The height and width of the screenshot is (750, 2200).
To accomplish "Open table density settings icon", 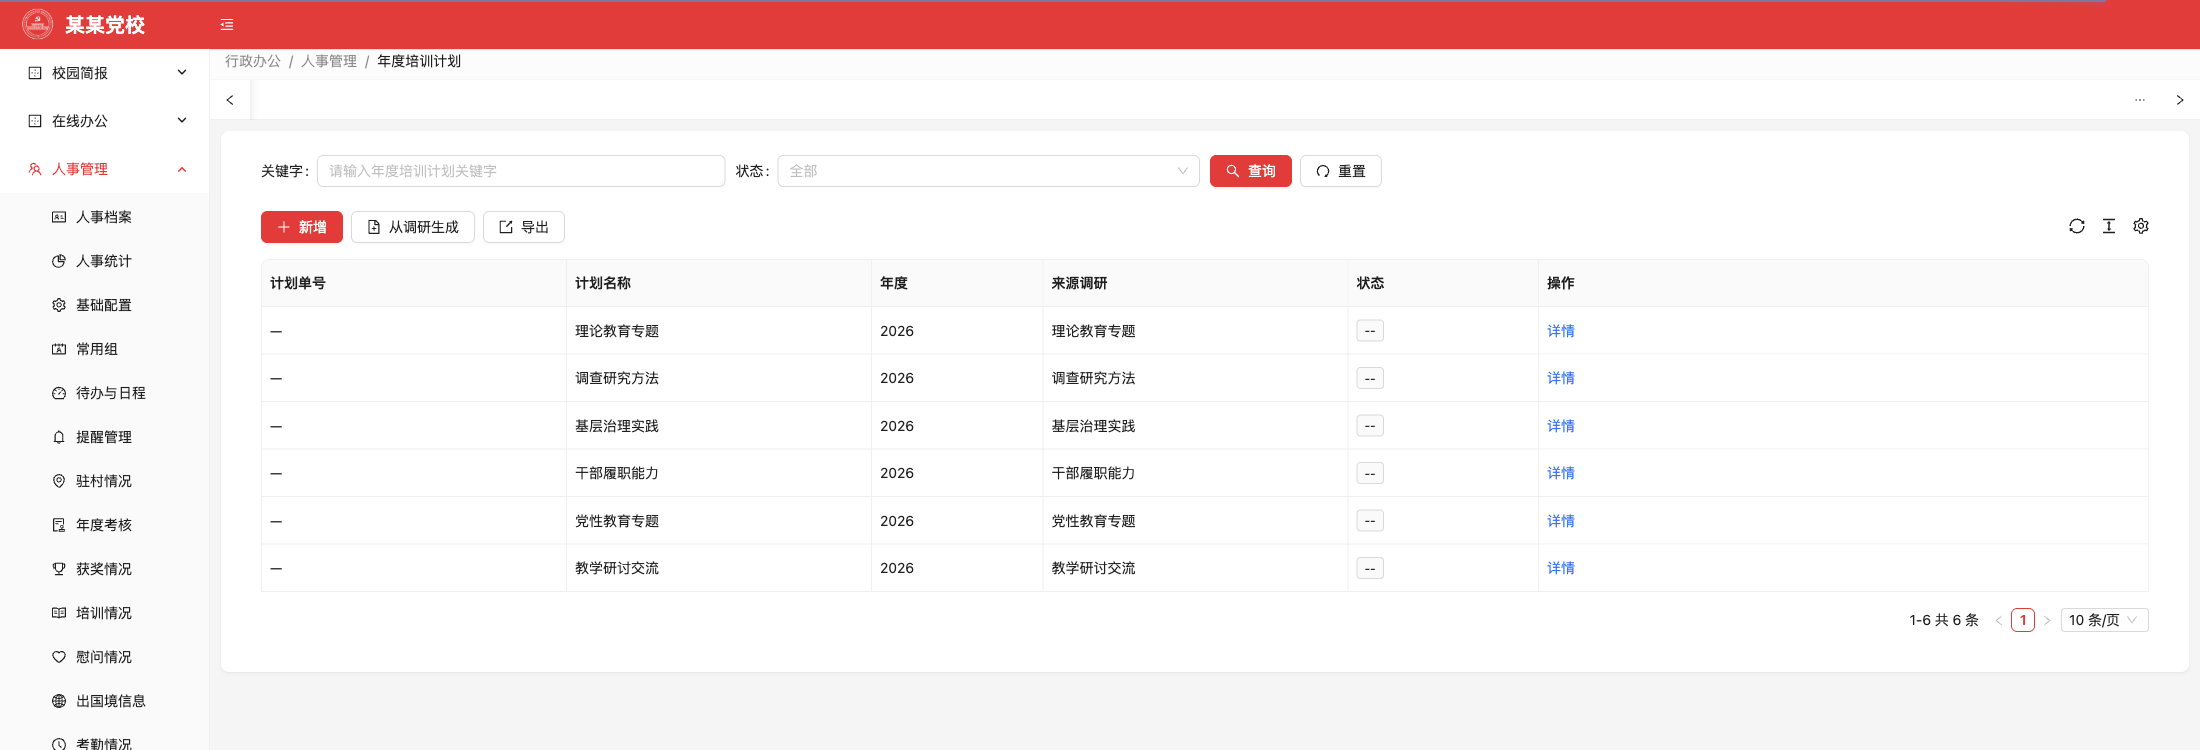I will pyautogui.click(x=2109, y=226).
